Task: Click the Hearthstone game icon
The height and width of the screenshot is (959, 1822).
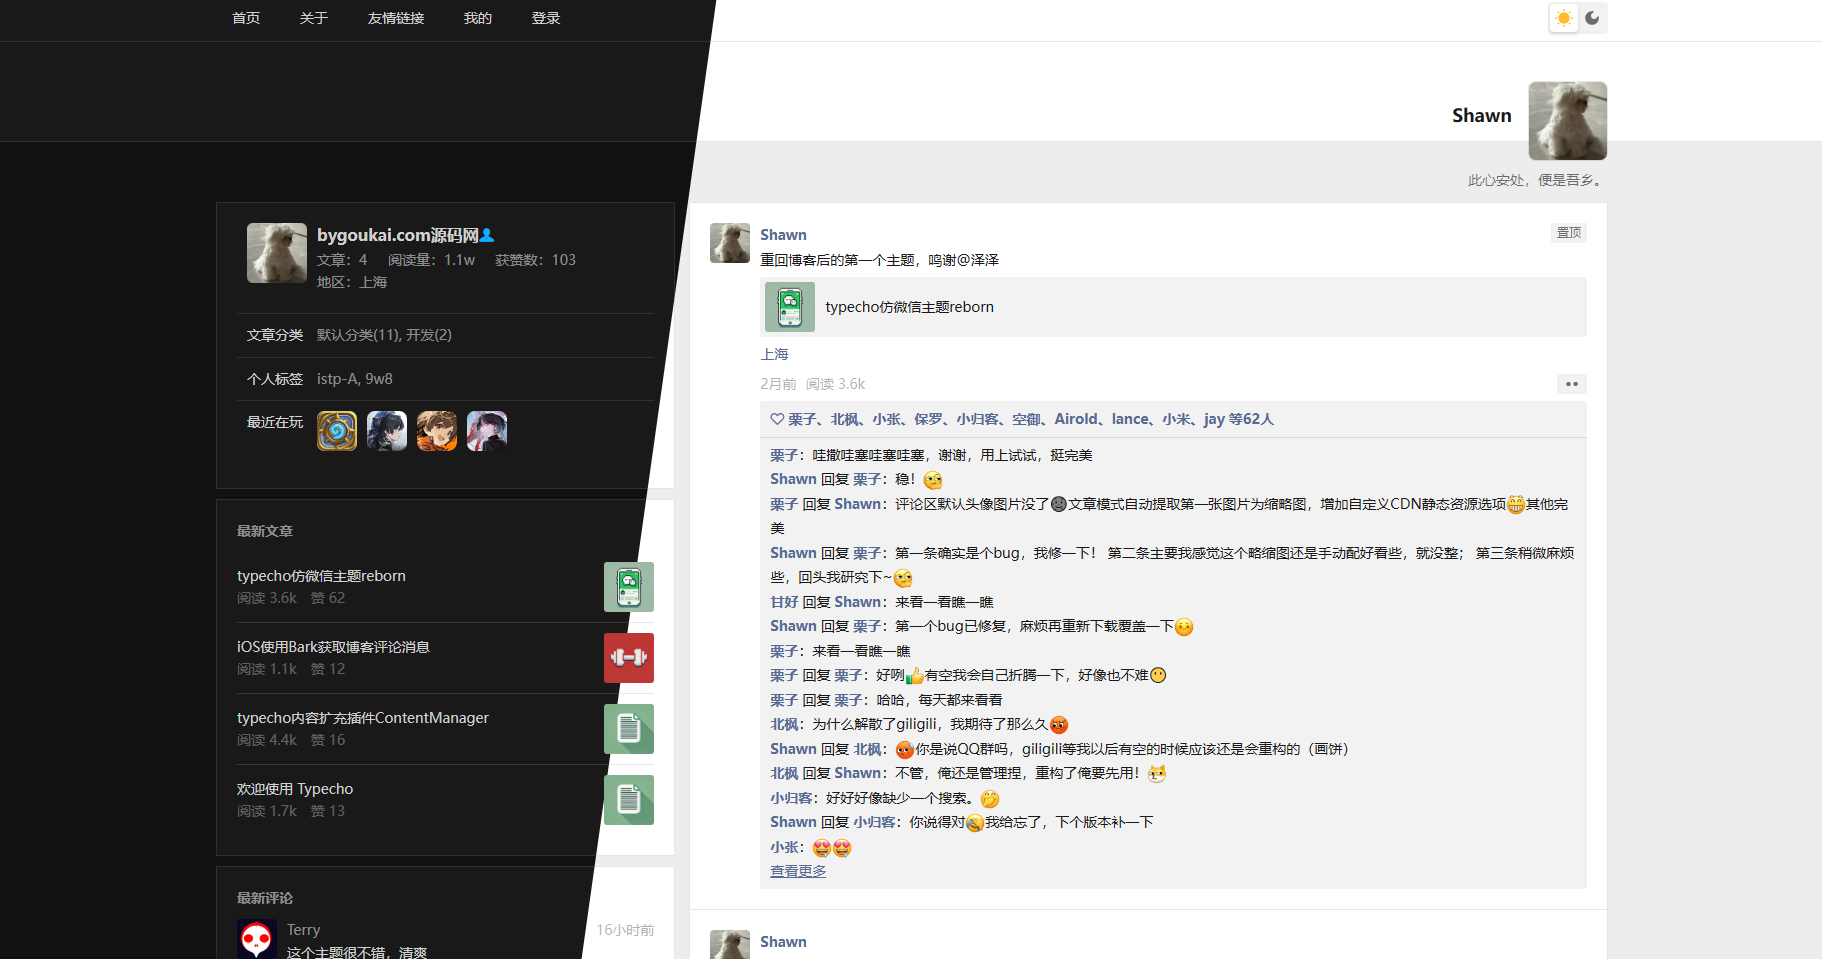Action: tap(337, 431)
